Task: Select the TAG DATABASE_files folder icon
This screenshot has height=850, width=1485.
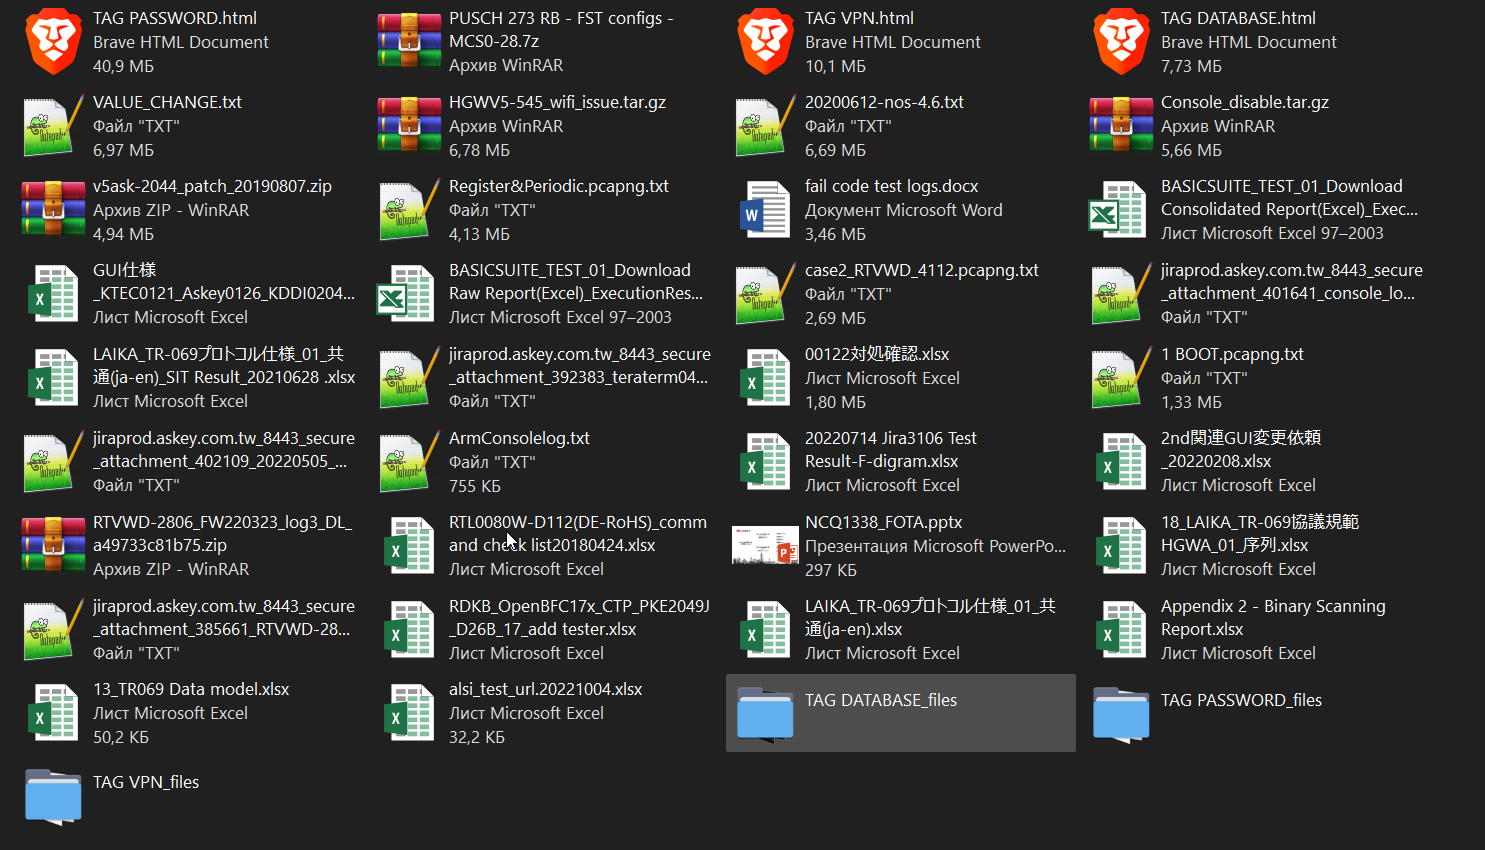Action: pyautogui.click(x=765, y=713)
